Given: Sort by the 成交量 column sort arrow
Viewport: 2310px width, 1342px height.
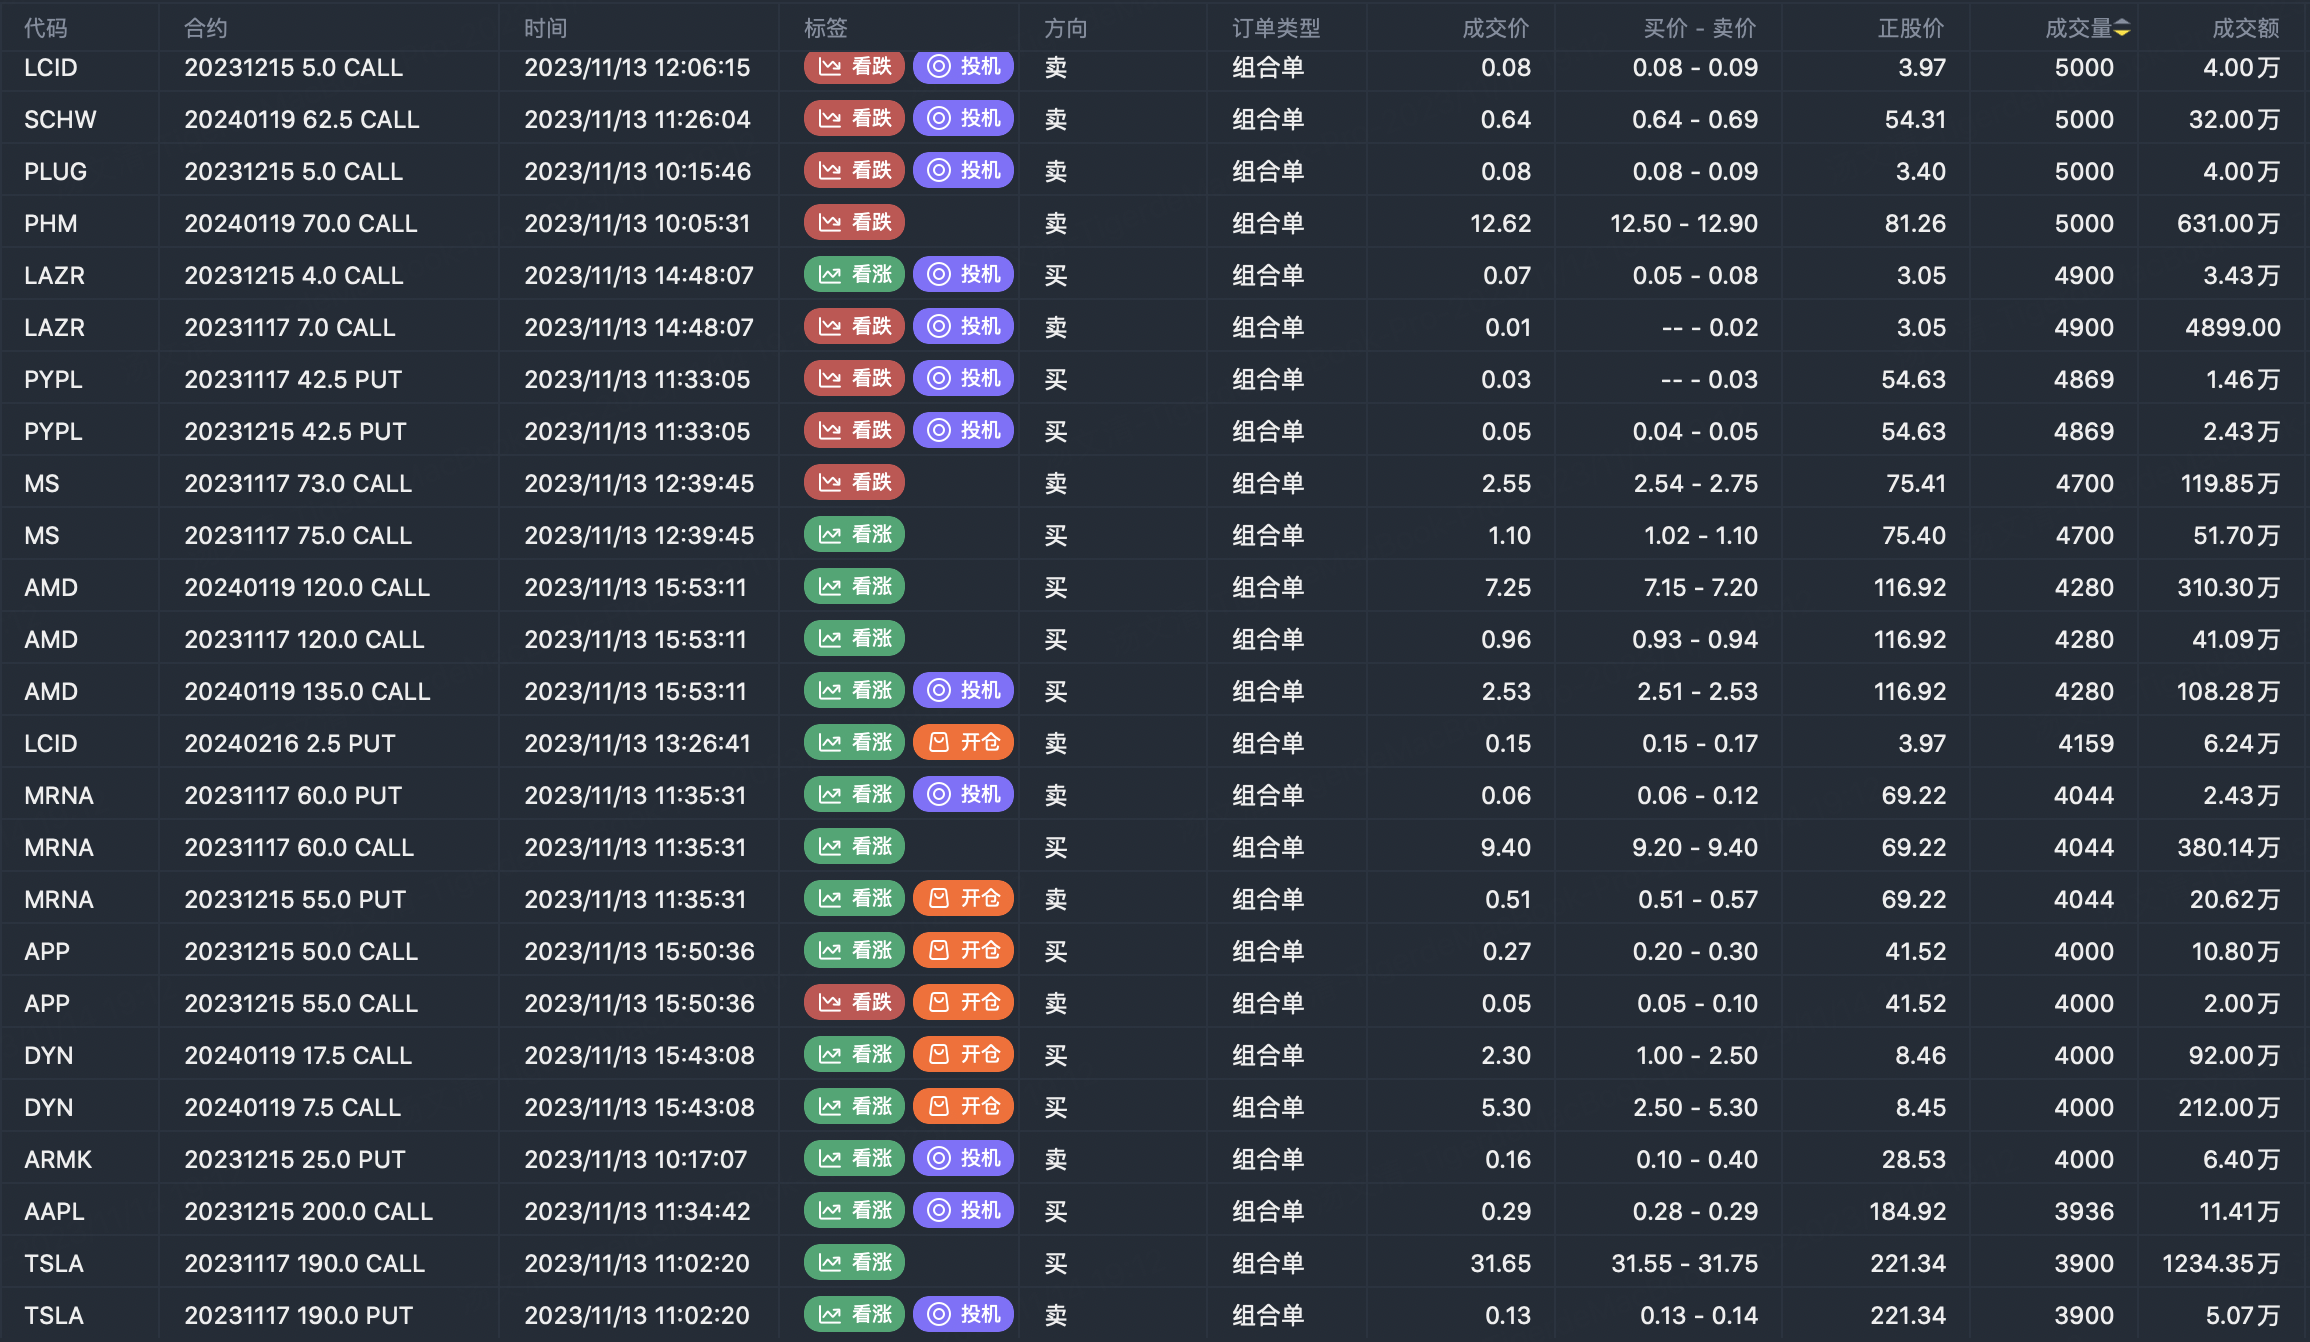Looking at the screenshot, I should pos(2122,29).
